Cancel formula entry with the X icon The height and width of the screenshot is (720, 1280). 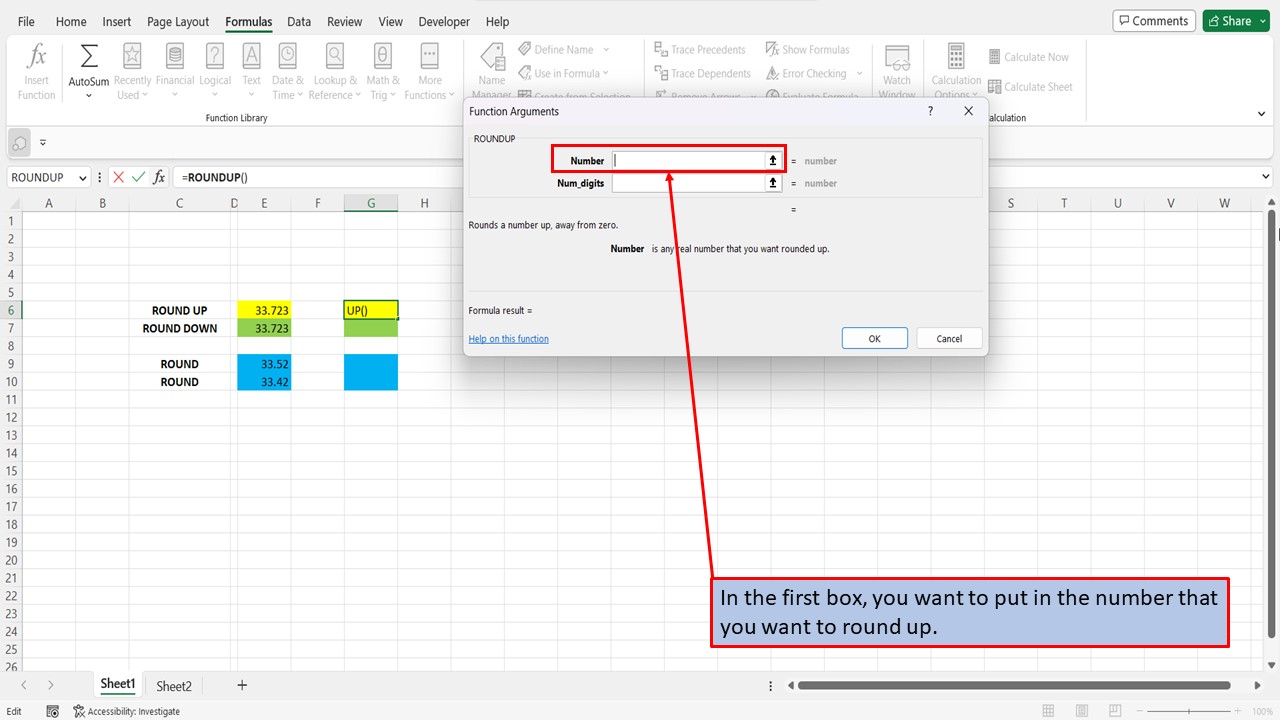(x=120, y=177)
